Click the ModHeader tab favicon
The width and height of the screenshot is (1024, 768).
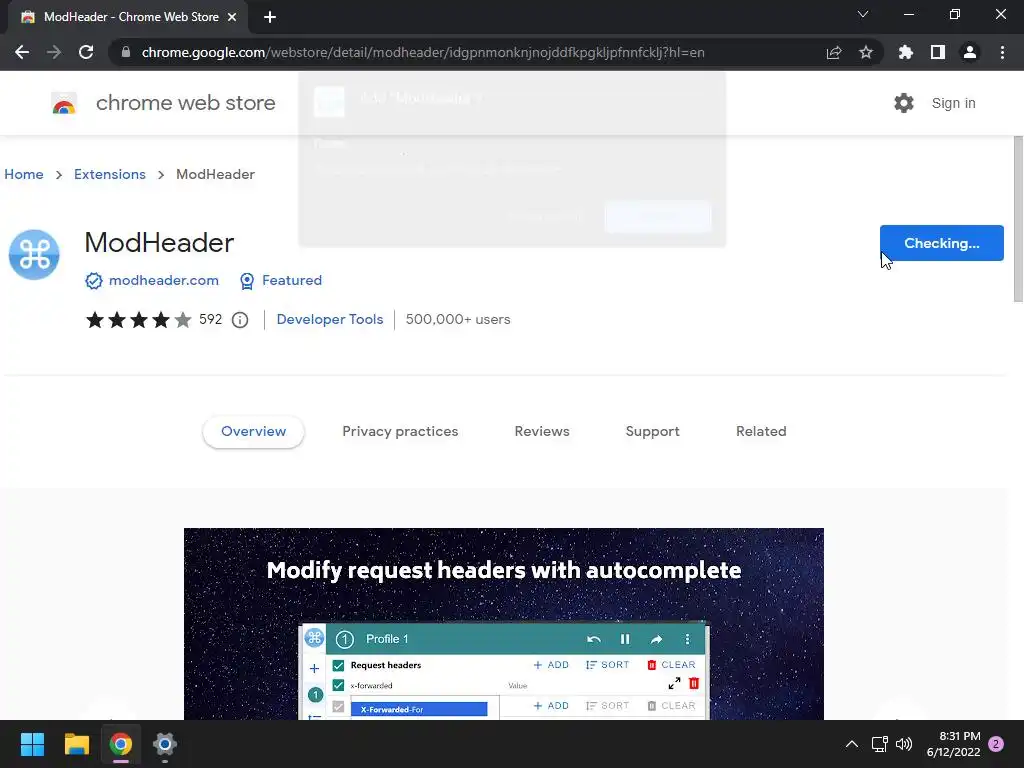28,17
